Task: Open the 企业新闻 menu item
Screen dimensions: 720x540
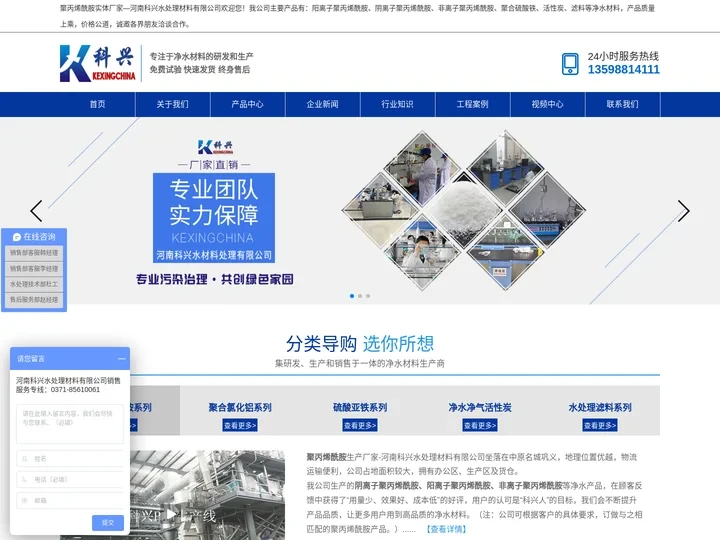Action: coord(322,104)
